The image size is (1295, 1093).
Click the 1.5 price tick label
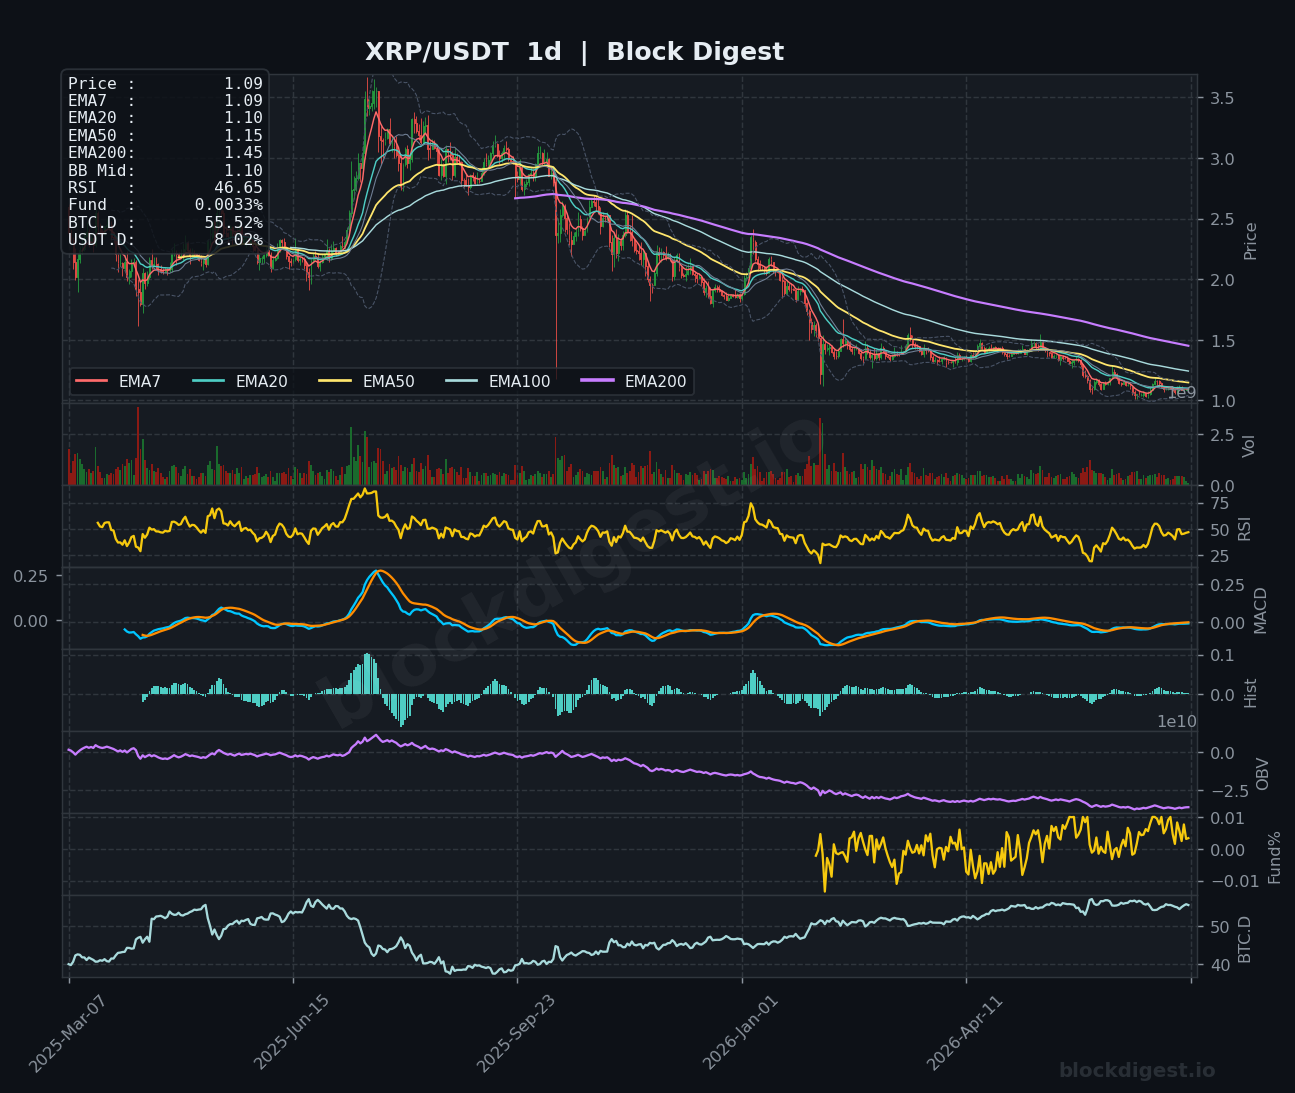(x=1221, y=341)
